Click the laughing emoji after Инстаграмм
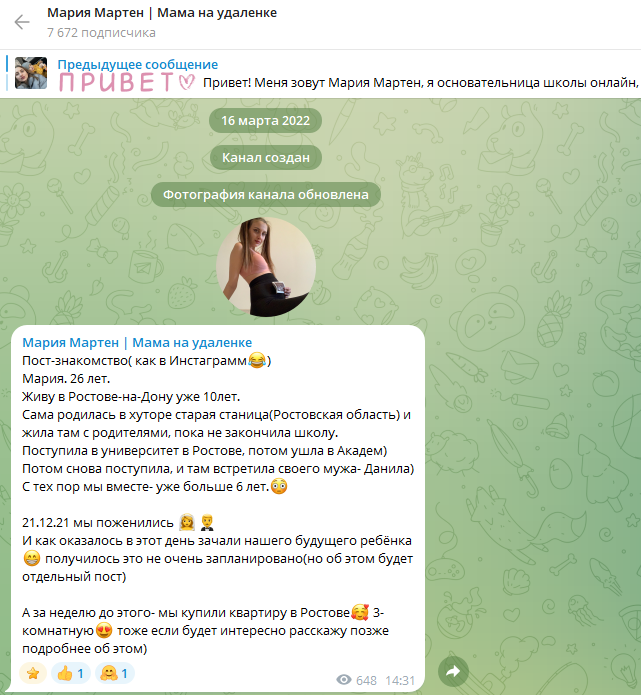Image resolution: width=641 pixels, height=695 pixels. [x=257, y=360]
